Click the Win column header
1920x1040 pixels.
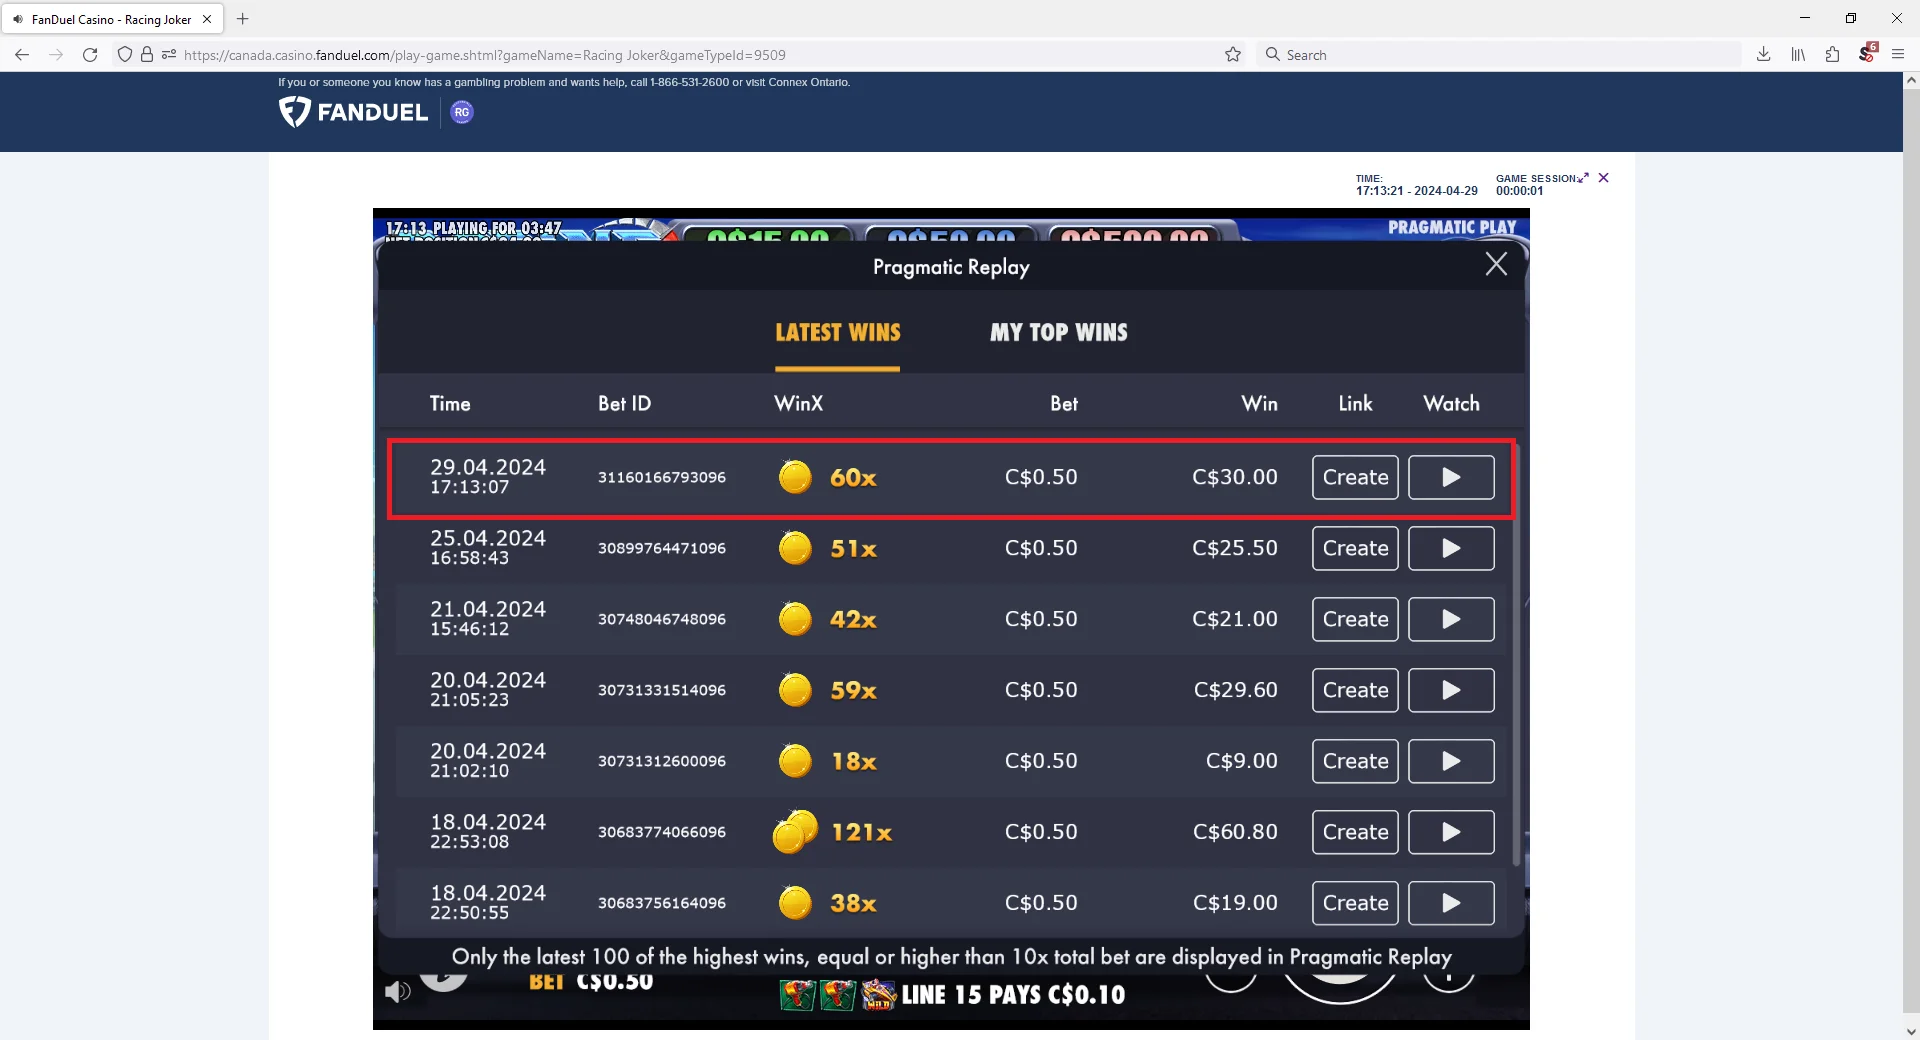click(1260, 404)
